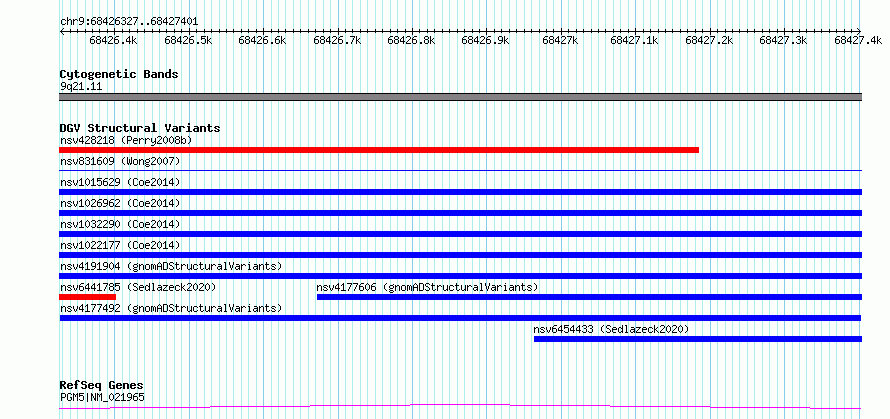Open the nsv1032290 (Coe2014) variant label
This screenshot has height=419, width=890.
tap(120, 224)
